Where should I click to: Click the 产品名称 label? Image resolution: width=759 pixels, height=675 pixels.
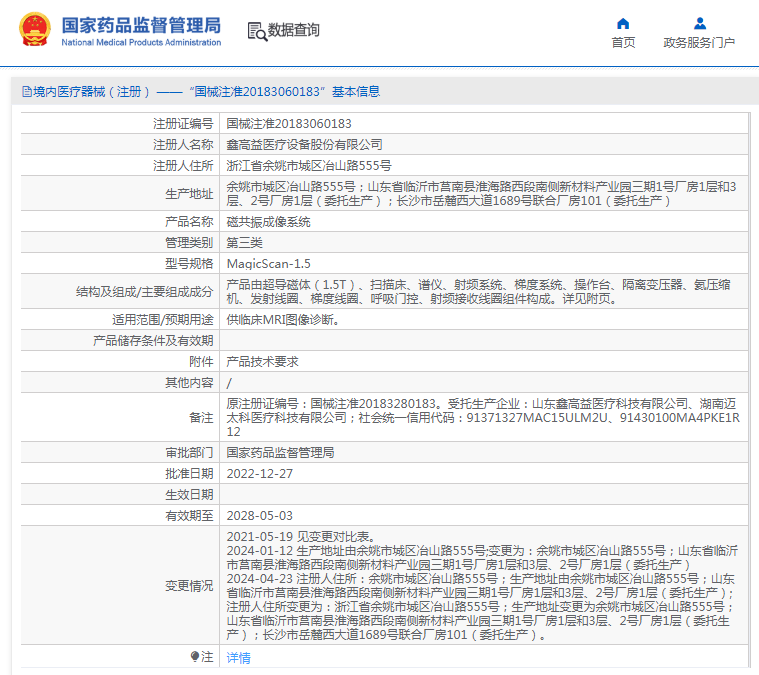point(189,222)
